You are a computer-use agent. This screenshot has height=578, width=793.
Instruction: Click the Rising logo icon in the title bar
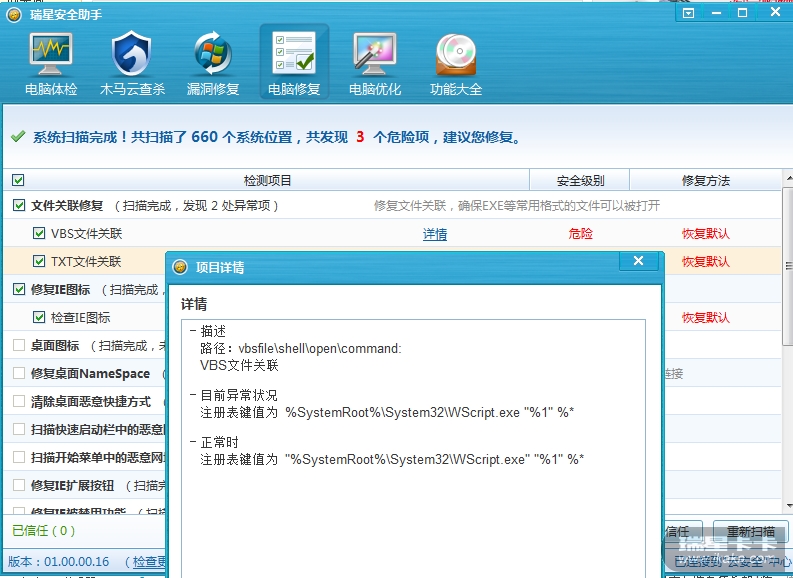14,15
